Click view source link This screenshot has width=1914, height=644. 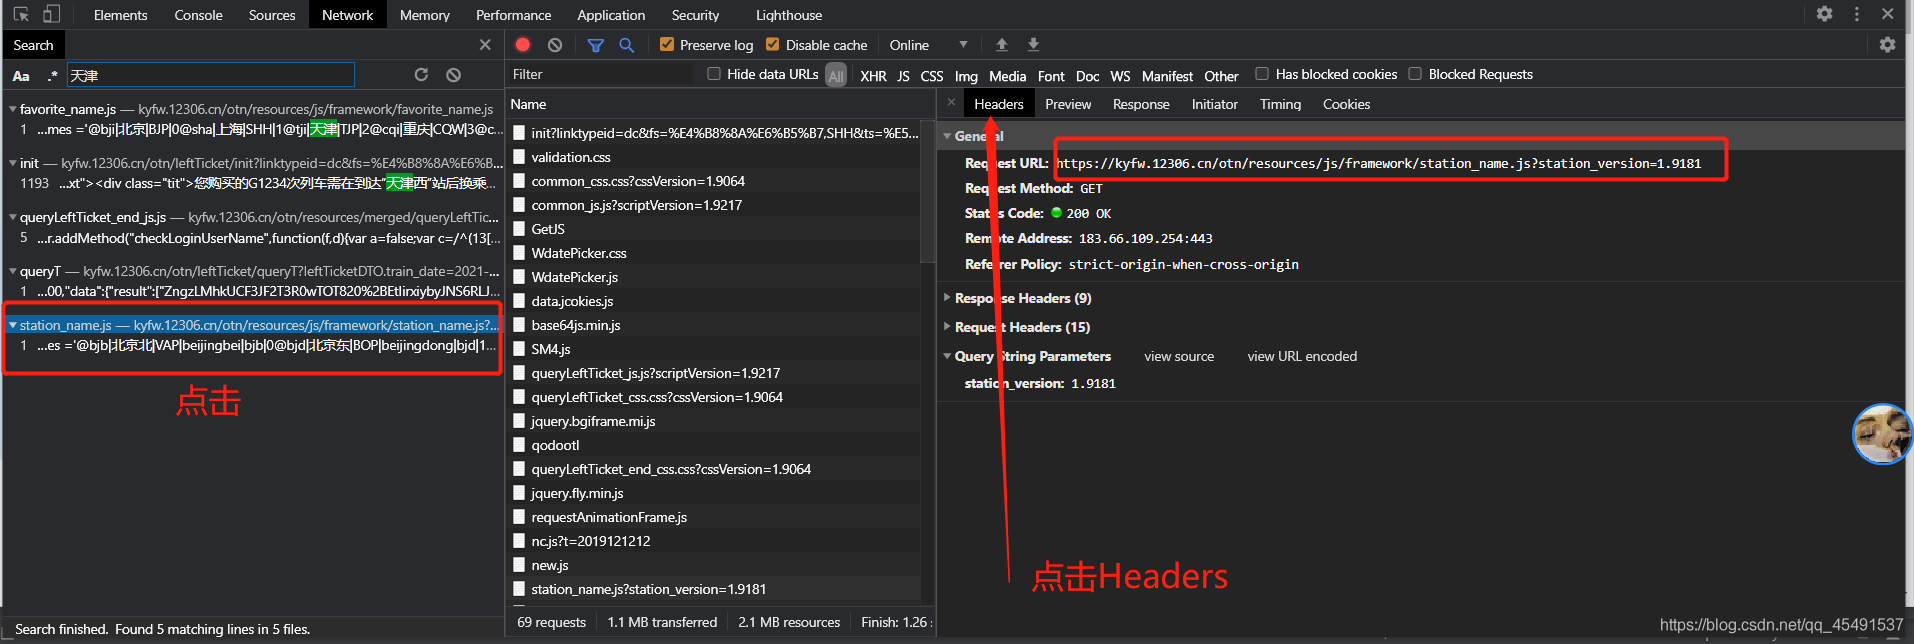click(x=1179, y=356)
